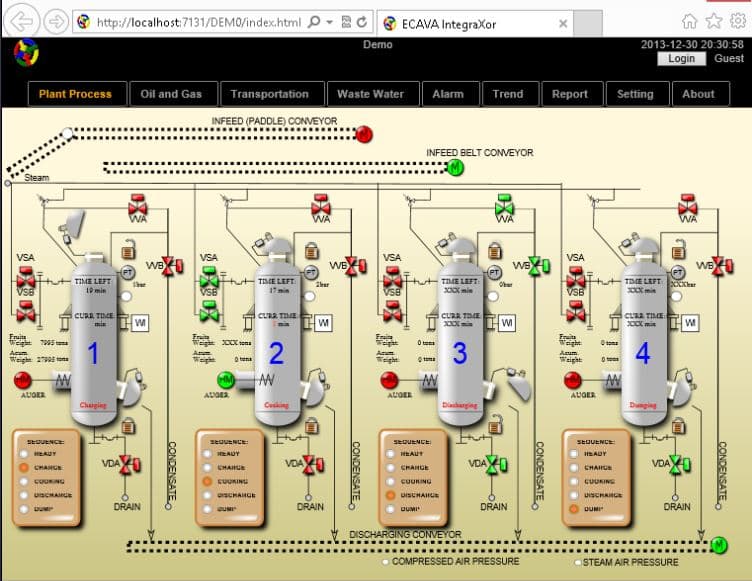Click the green infeed belt conveyor motor
The height and width of the screenshot is (581, 752).
455,167
